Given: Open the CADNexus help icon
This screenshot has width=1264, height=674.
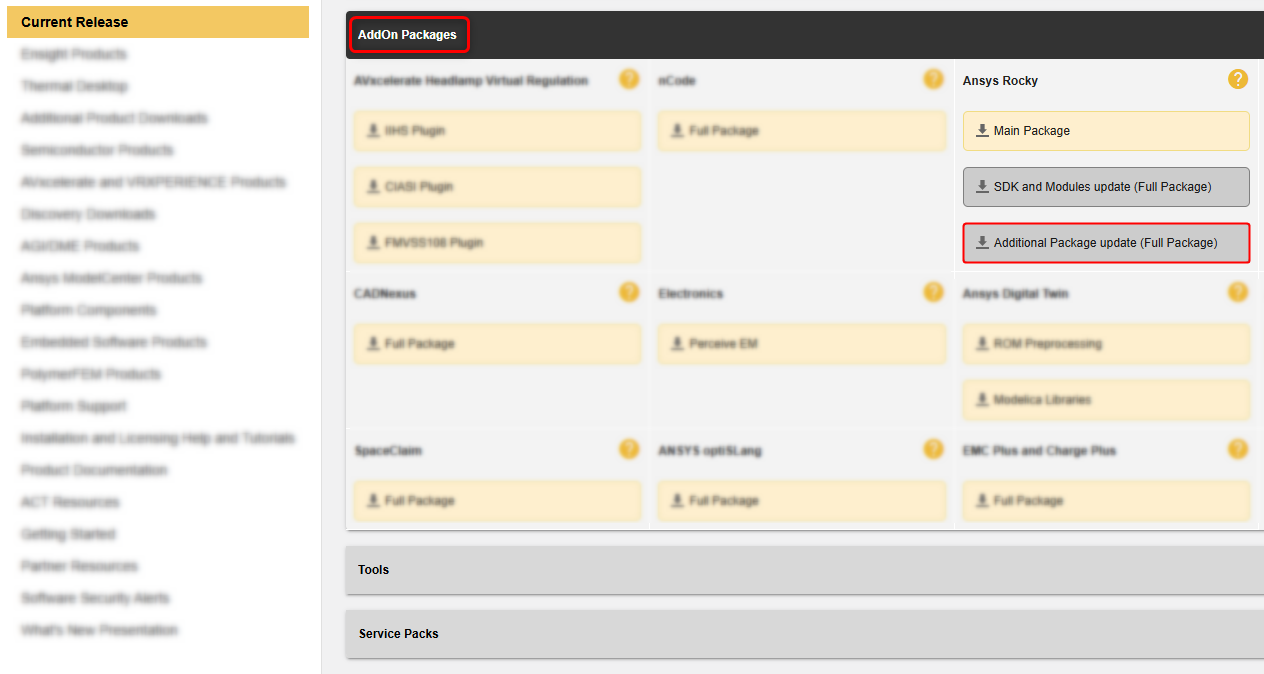Looking at the screenshot, I should point(629,292).
